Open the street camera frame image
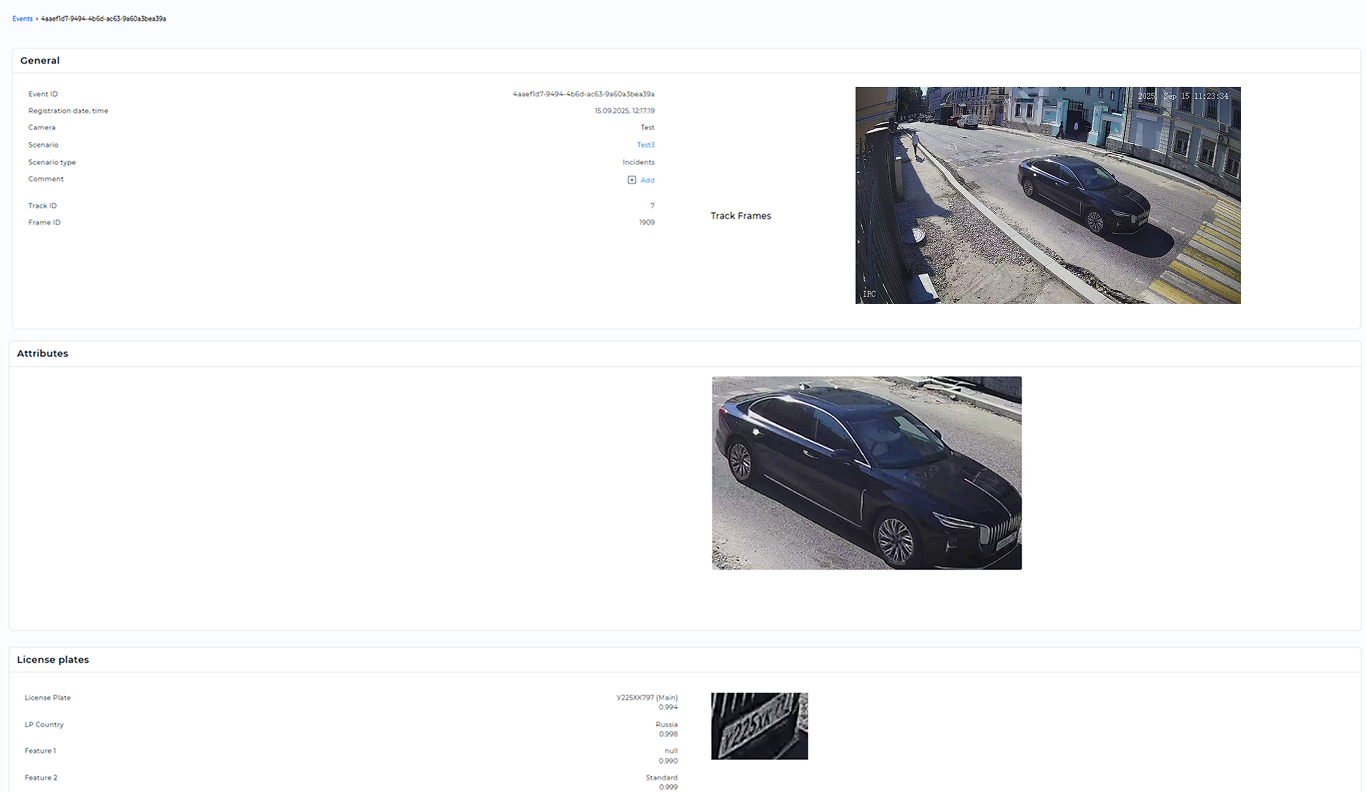 click(x=1047, y=195)
